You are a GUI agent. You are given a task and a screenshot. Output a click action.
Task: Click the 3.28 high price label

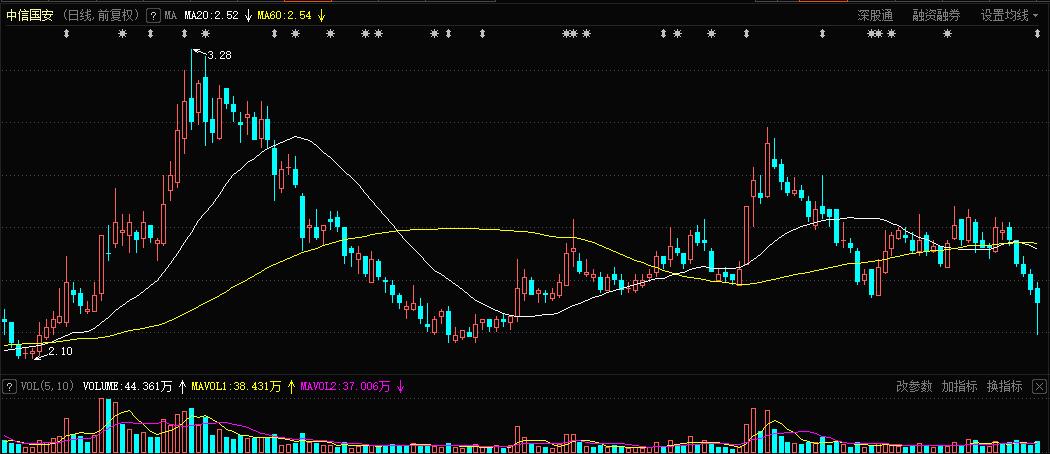tap(220, 56)
